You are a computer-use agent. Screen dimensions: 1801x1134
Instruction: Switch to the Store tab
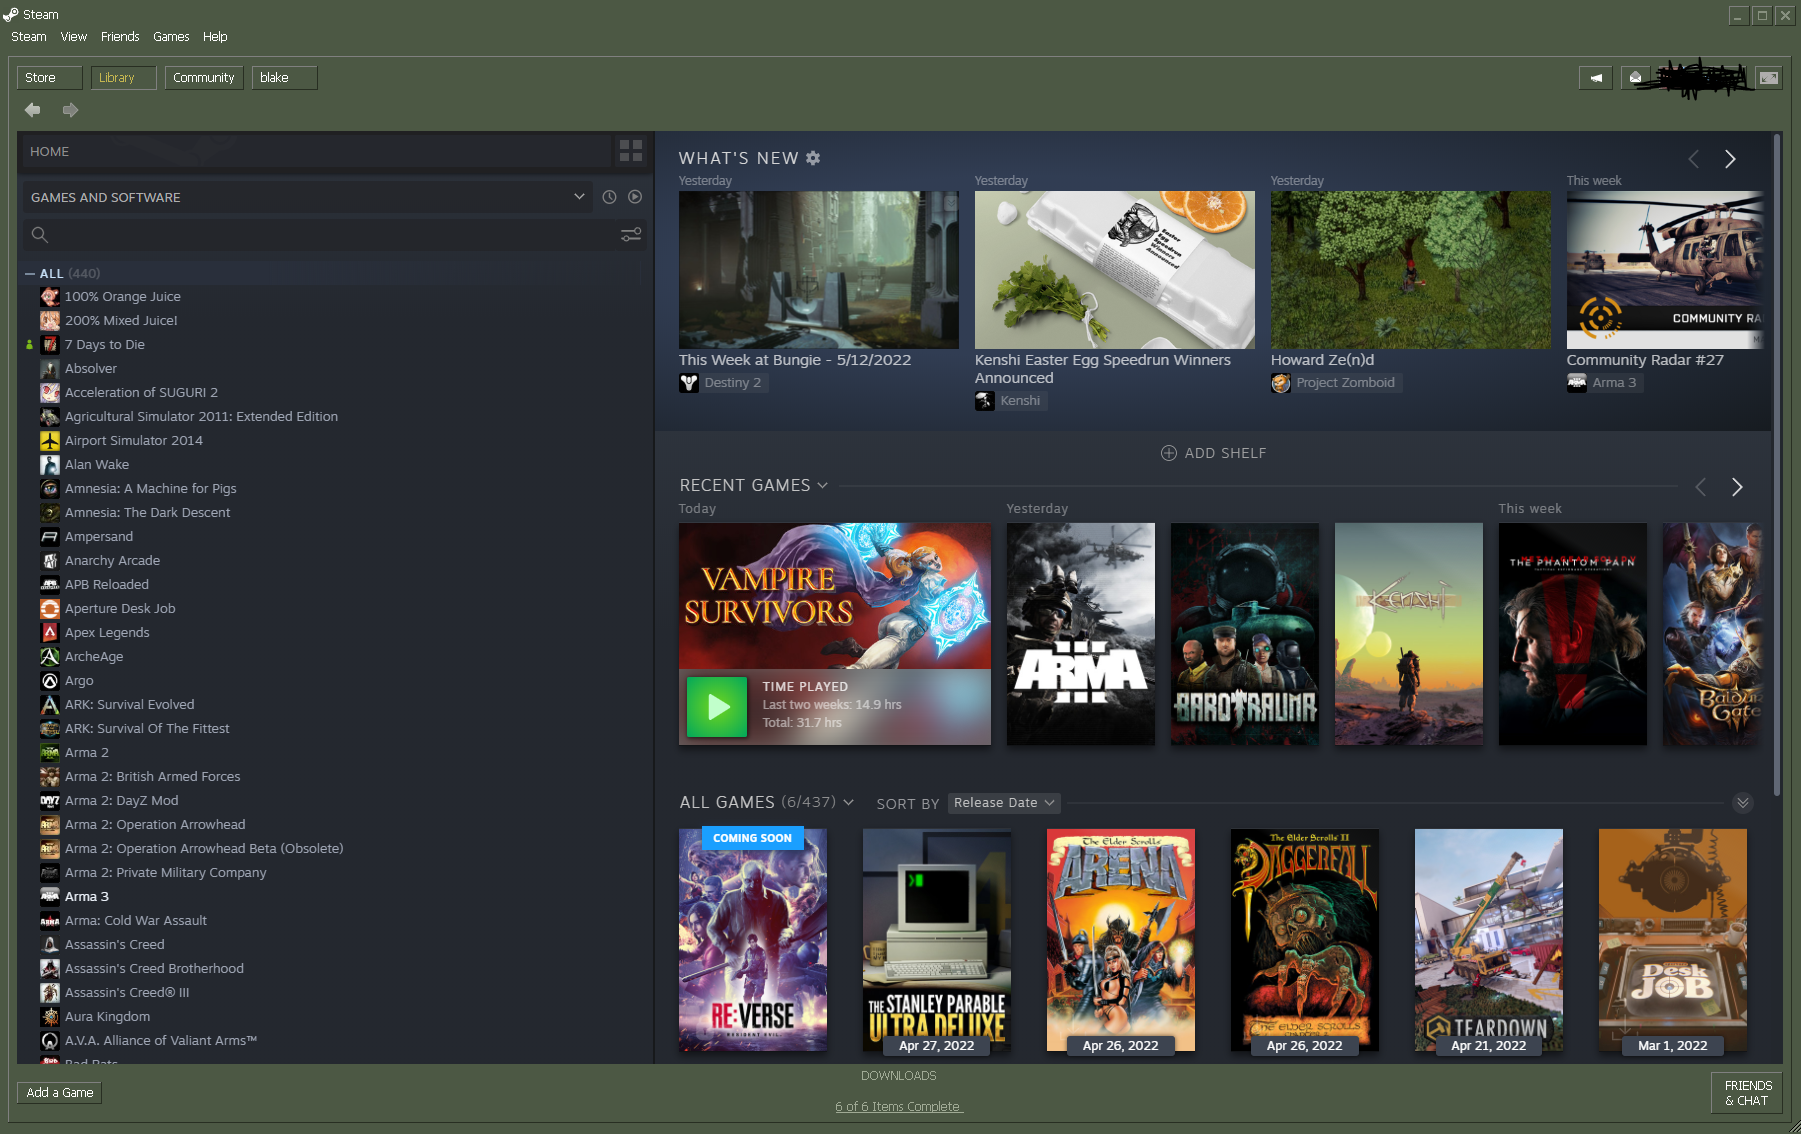coord(50,78)
